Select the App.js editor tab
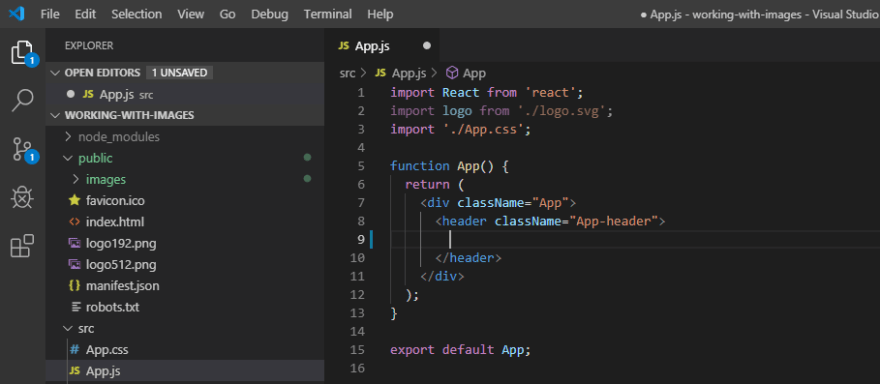880x384 pixels. pyautogui.click(x=382, y=46)
